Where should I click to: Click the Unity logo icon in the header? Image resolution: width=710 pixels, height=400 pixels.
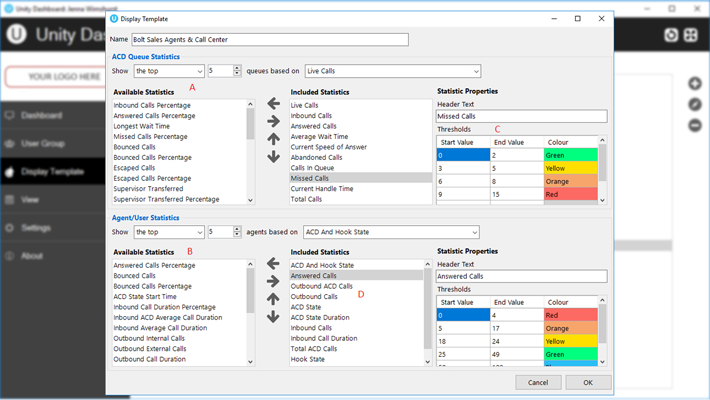(16, 34)
